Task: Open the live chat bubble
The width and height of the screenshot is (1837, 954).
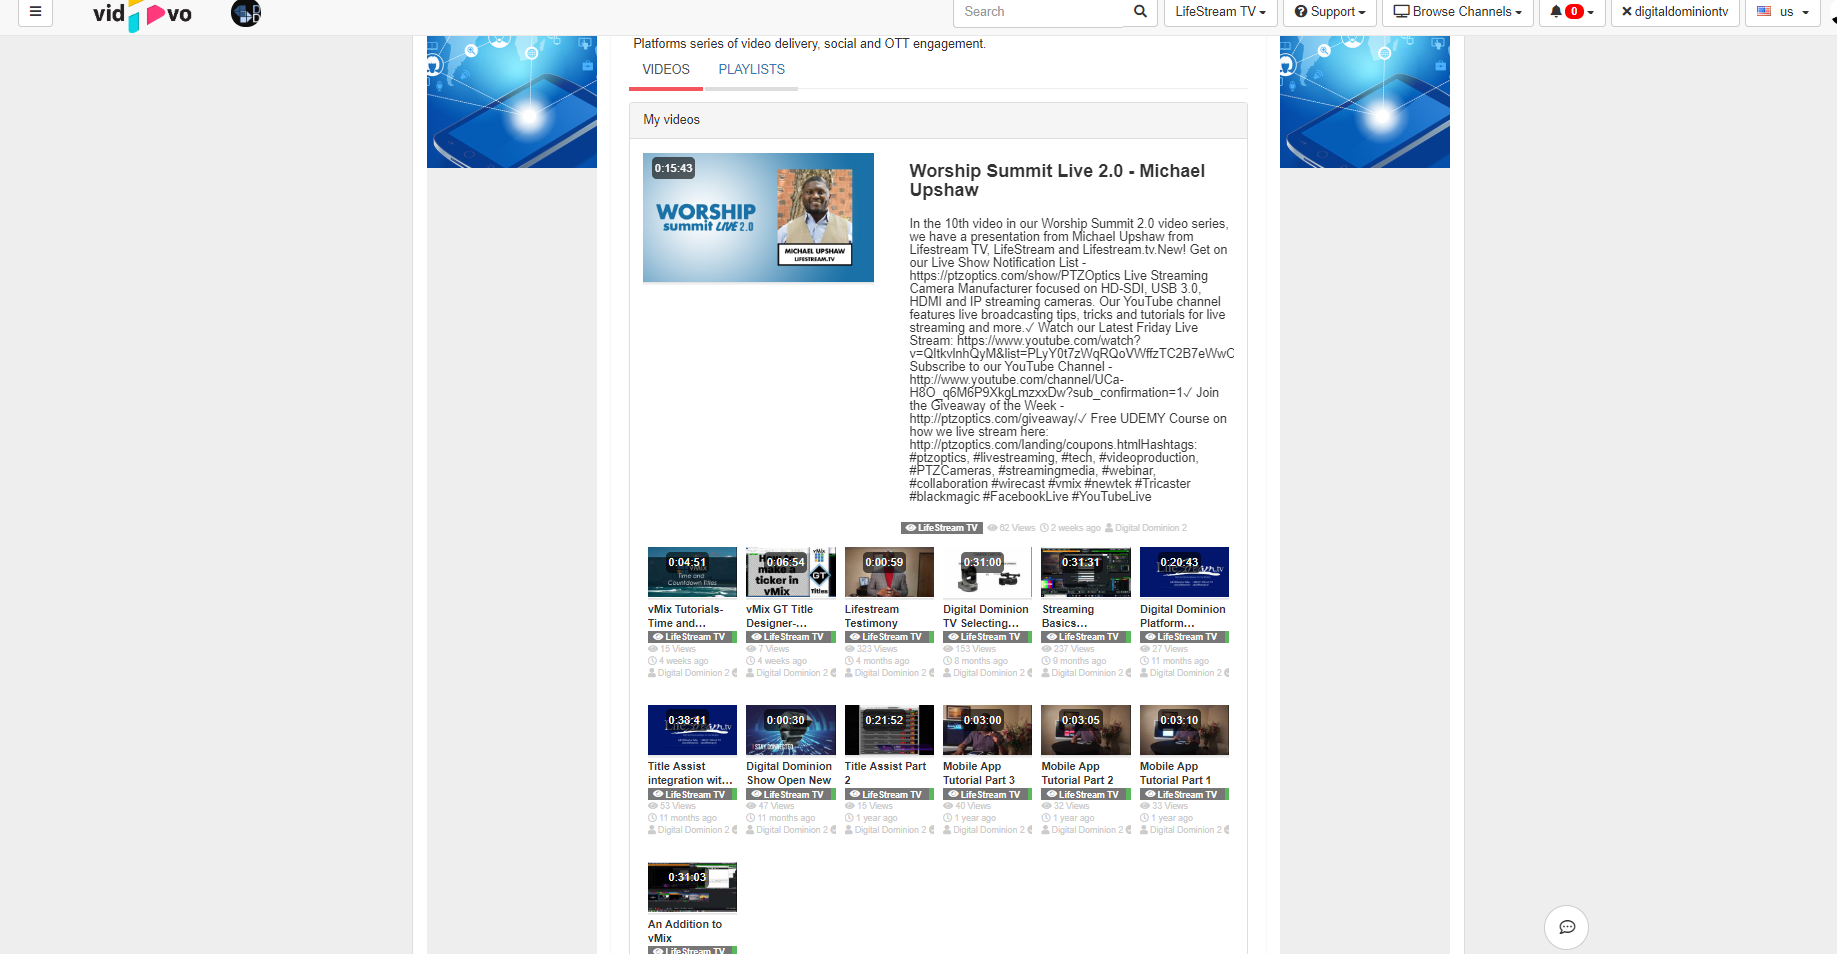Action: pyautogui.click(x=1567, y=927)
